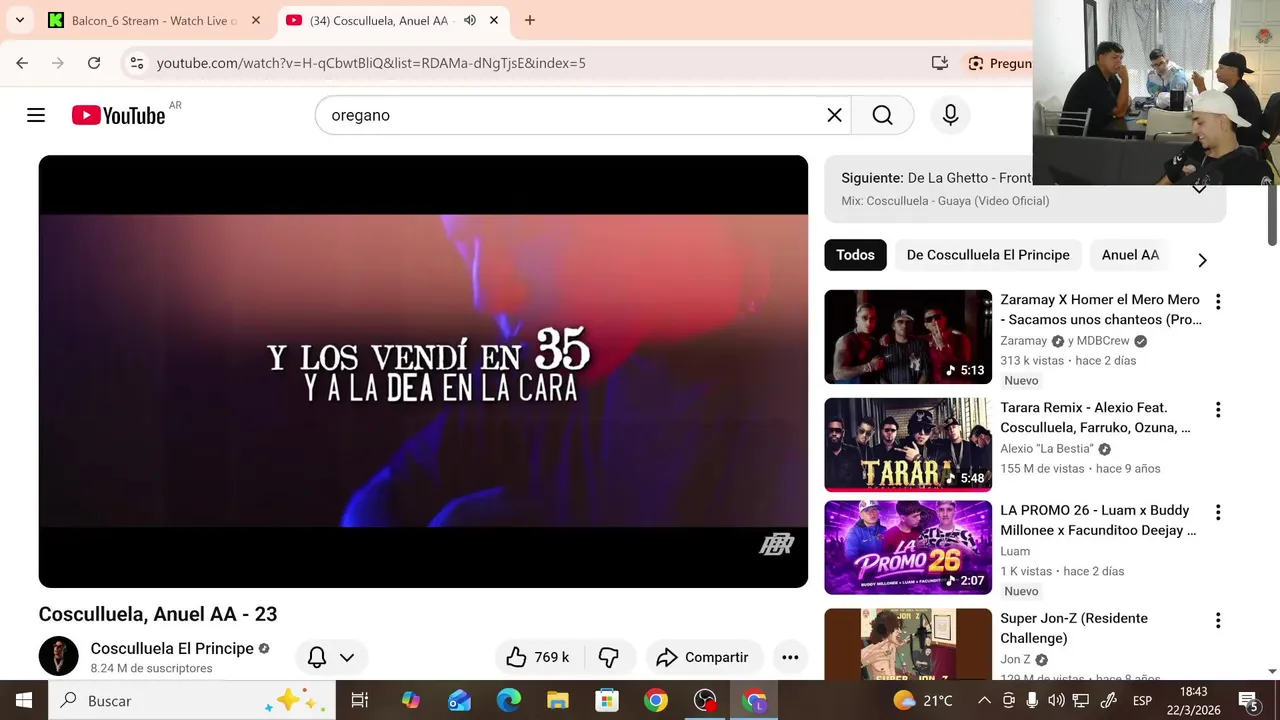Select De Cosculluela El Principe chip
1280x720 pixels.
988,255
